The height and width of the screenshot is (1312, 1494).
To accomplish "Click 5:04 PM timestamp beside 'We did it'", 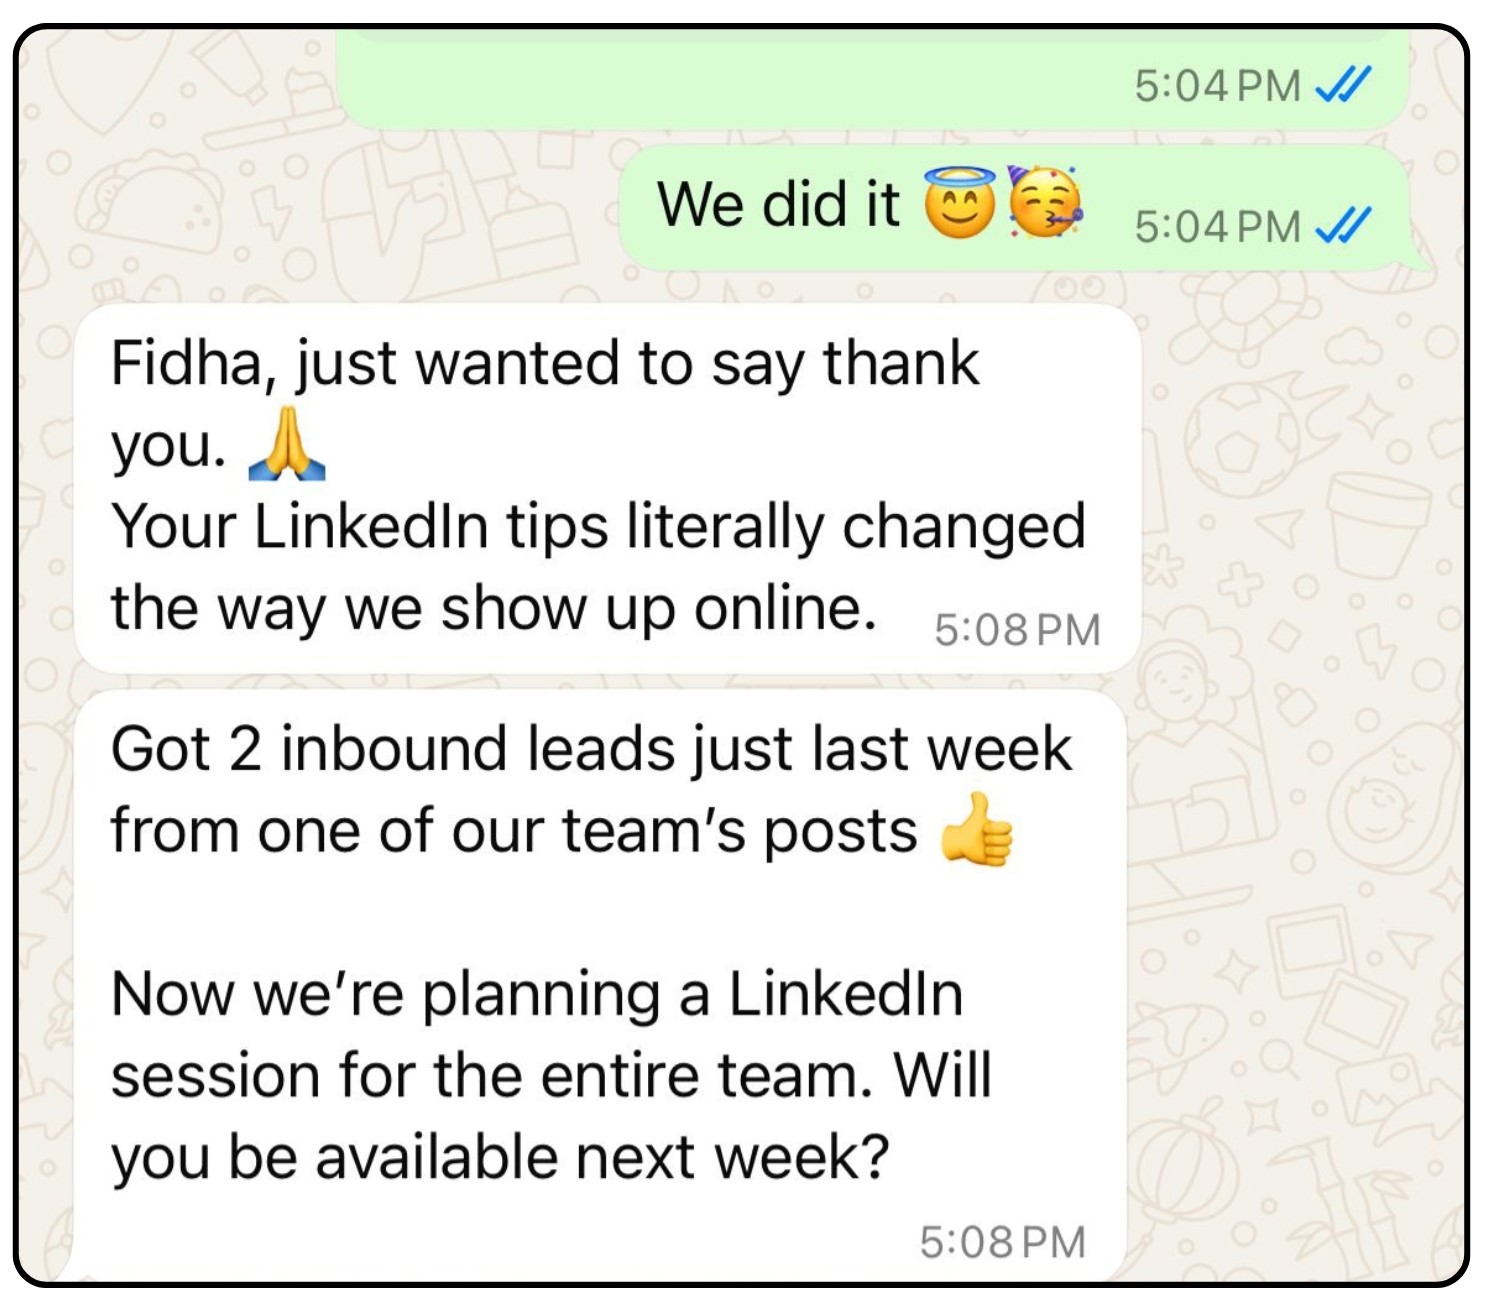I will 1217,226.
